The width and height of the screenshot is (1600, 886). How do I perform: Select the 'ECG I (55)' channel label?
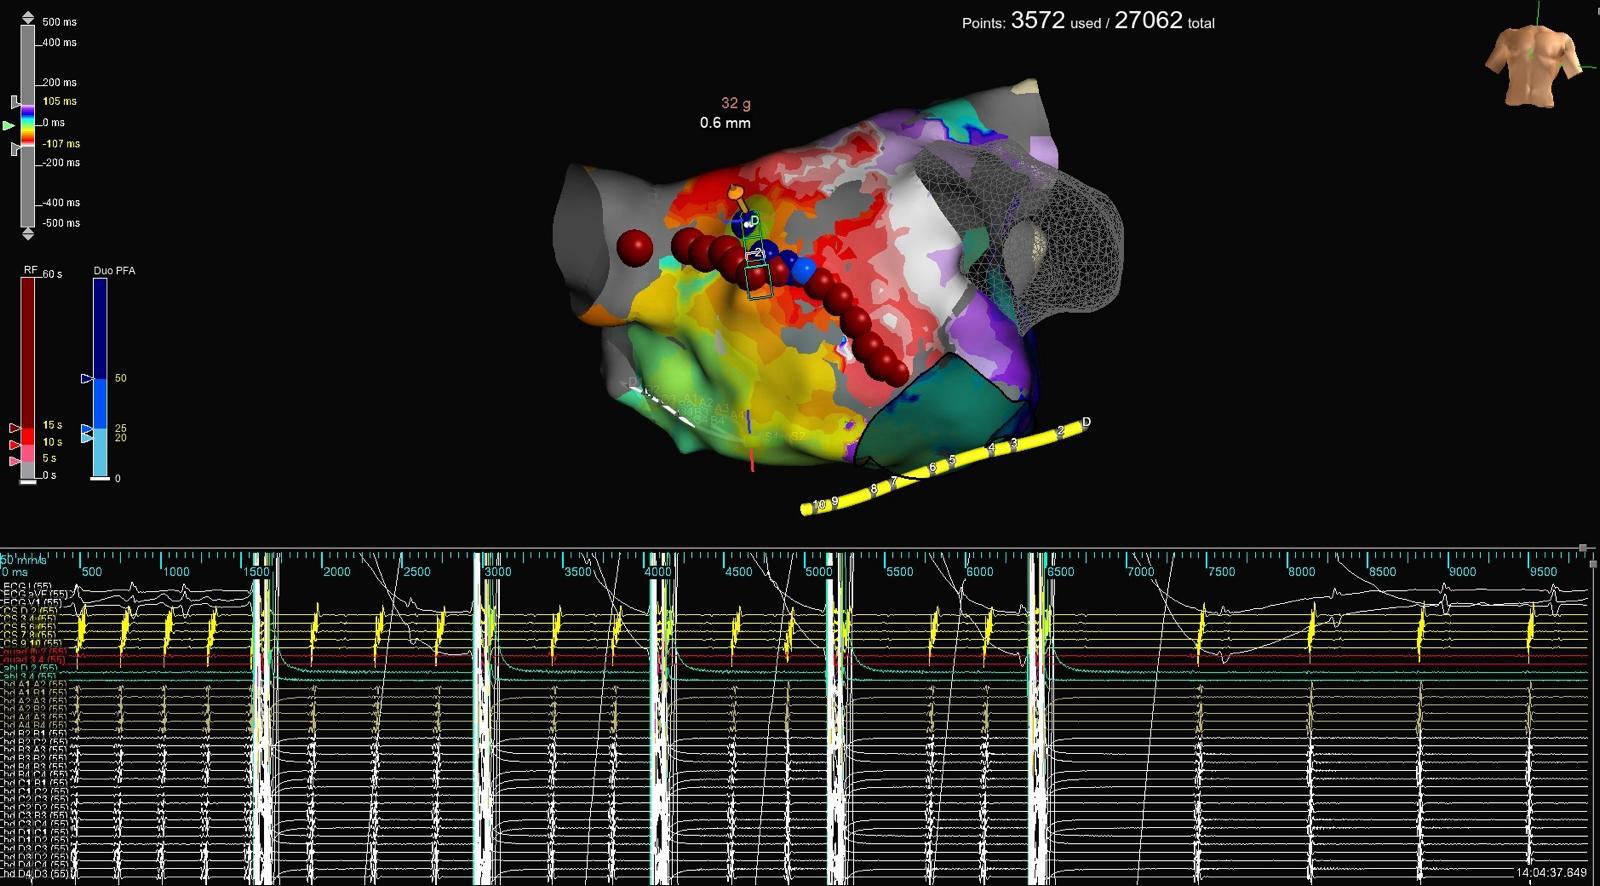pyautogui.click(x=28, y=587)
